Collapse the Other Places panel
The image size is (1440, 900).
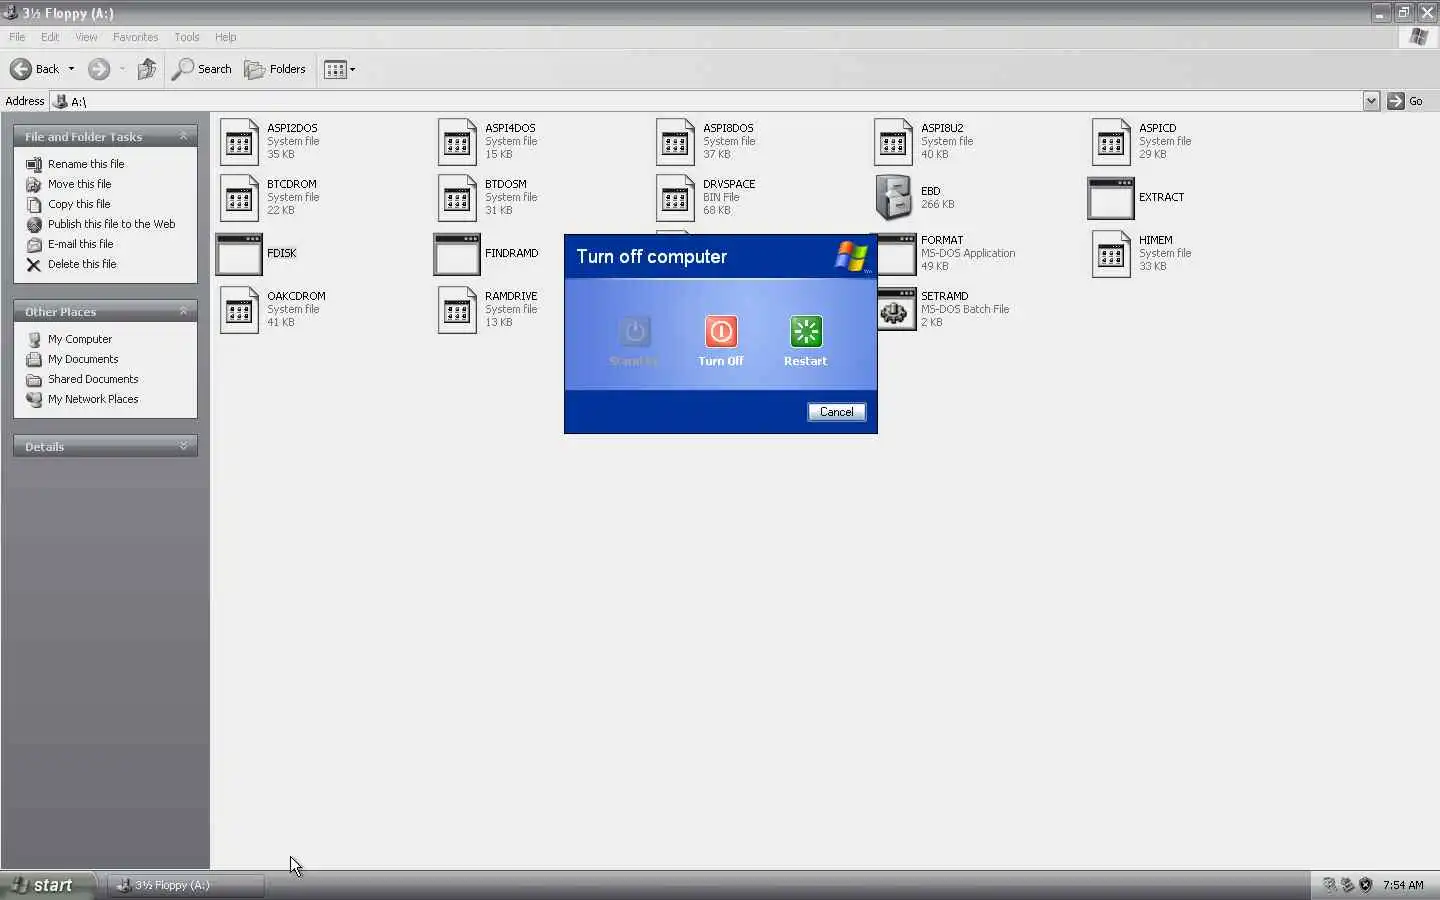pos(183,311)
